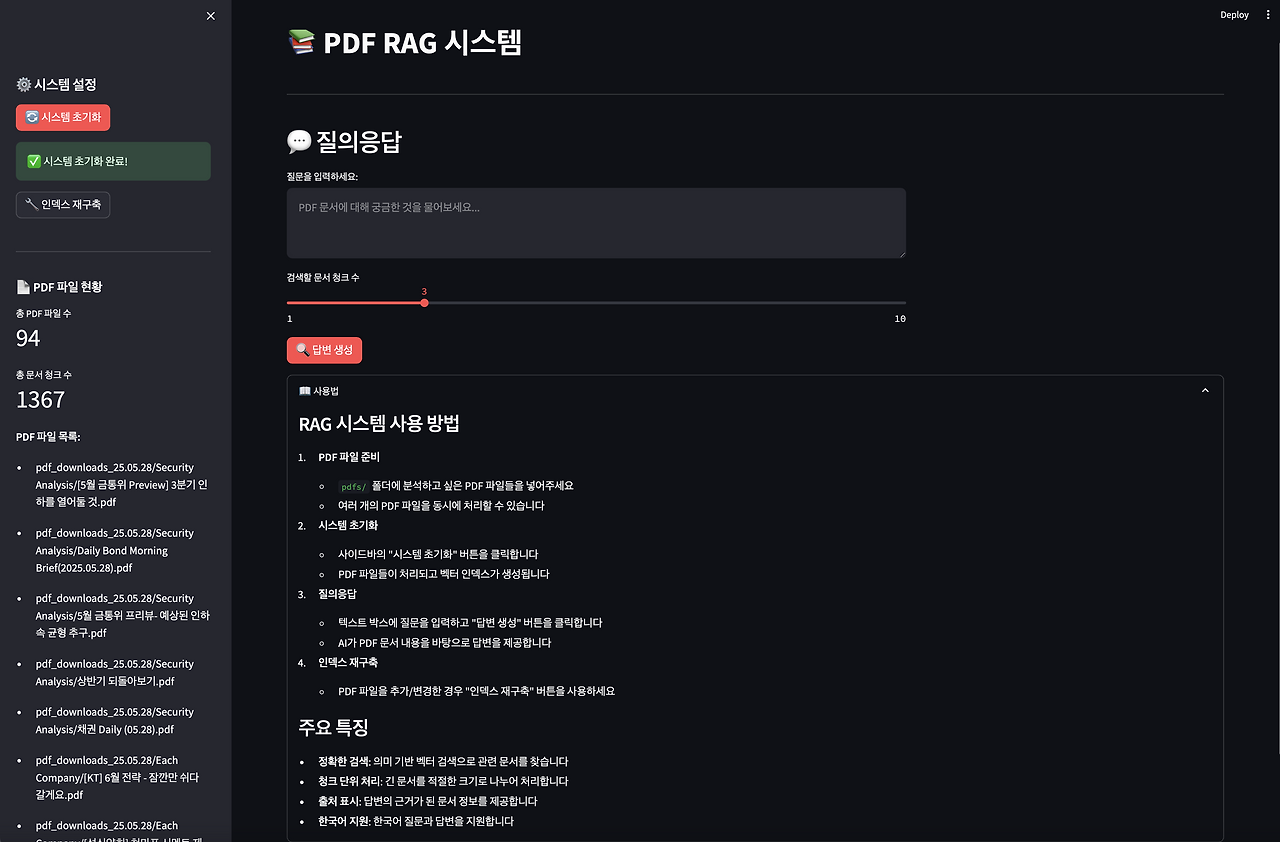This screenshot has width=1280, height=842.
Task: Collapse 사용법 using its chevron arrow
Action: coord(1205,390)
